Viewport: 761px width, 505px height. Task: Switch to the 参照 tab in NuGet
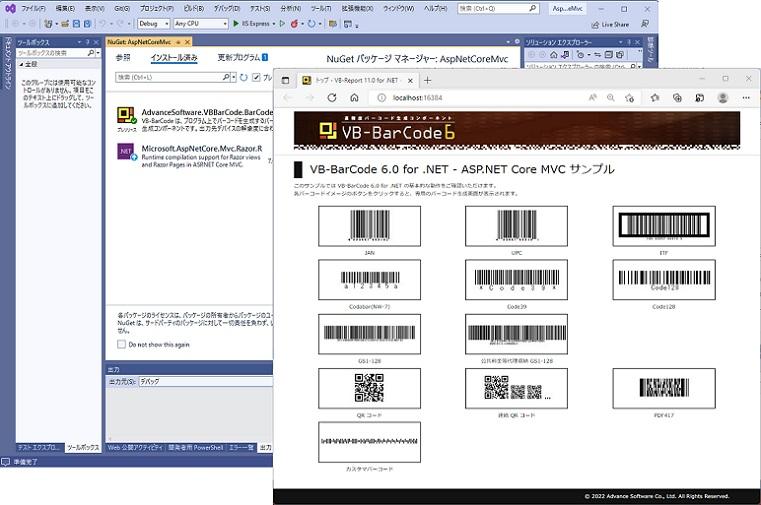(123, 57)
